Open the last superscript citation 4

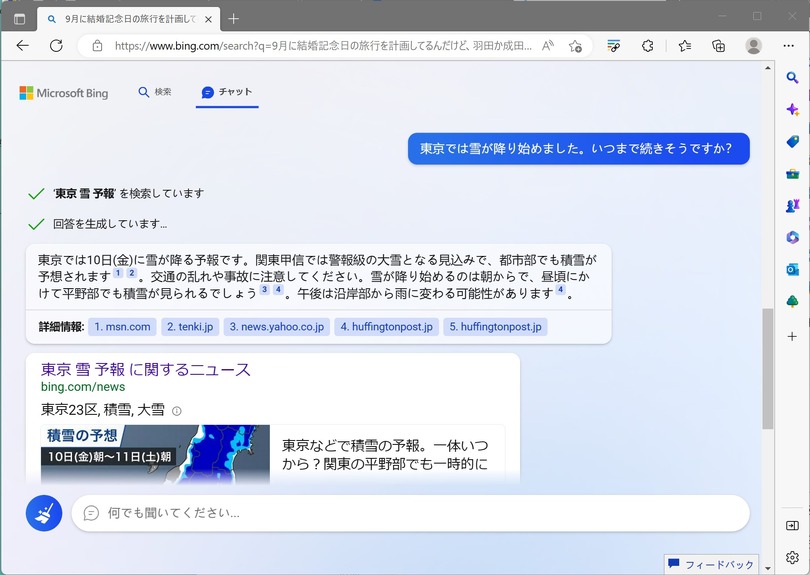coord(560,289)
